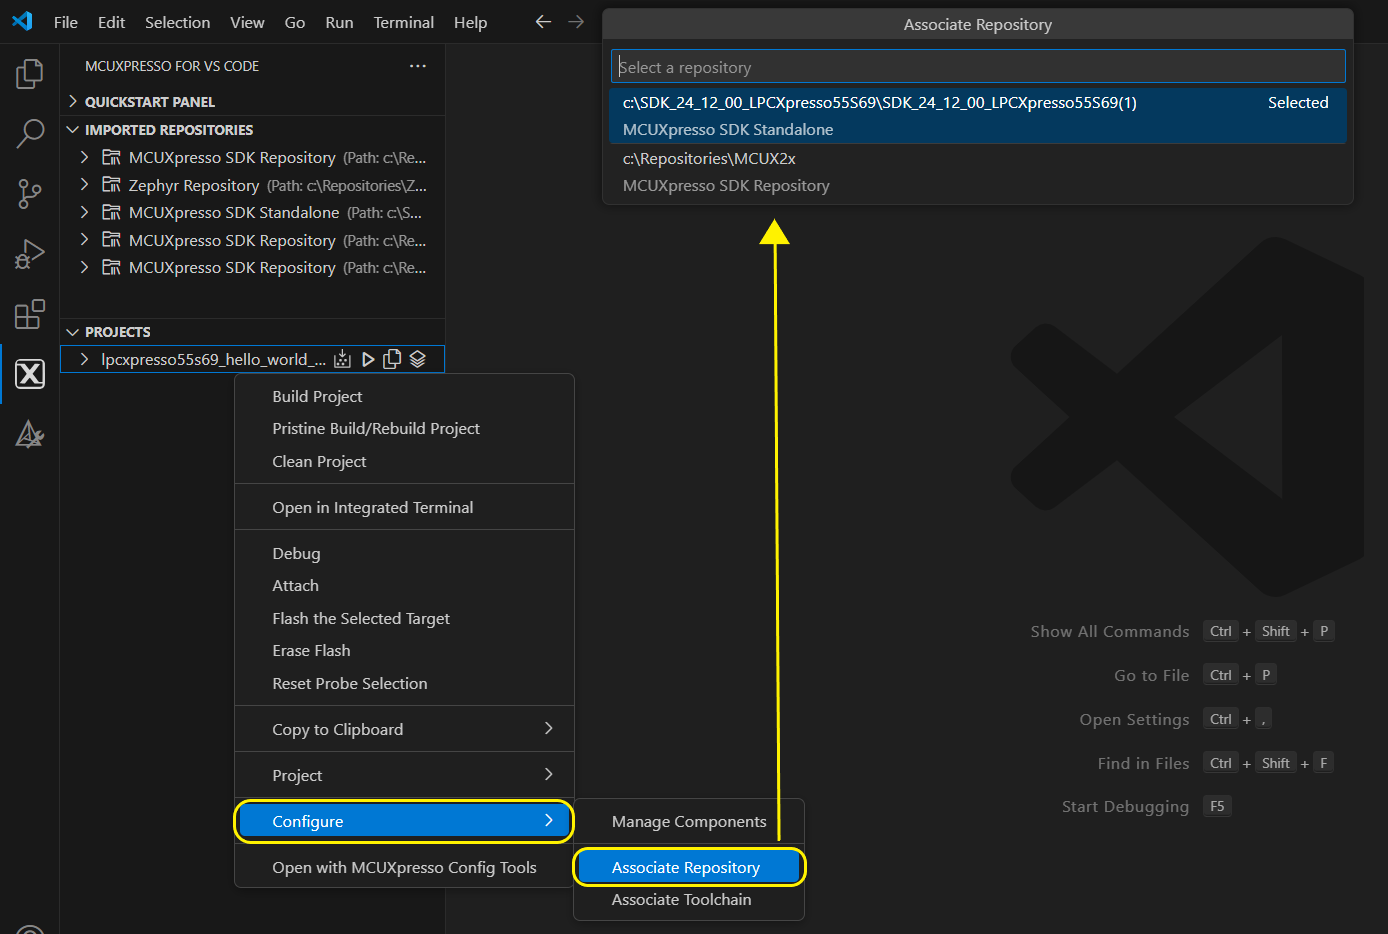
Task: Open the Run and Debug view
Action: [x=30, y=254]
